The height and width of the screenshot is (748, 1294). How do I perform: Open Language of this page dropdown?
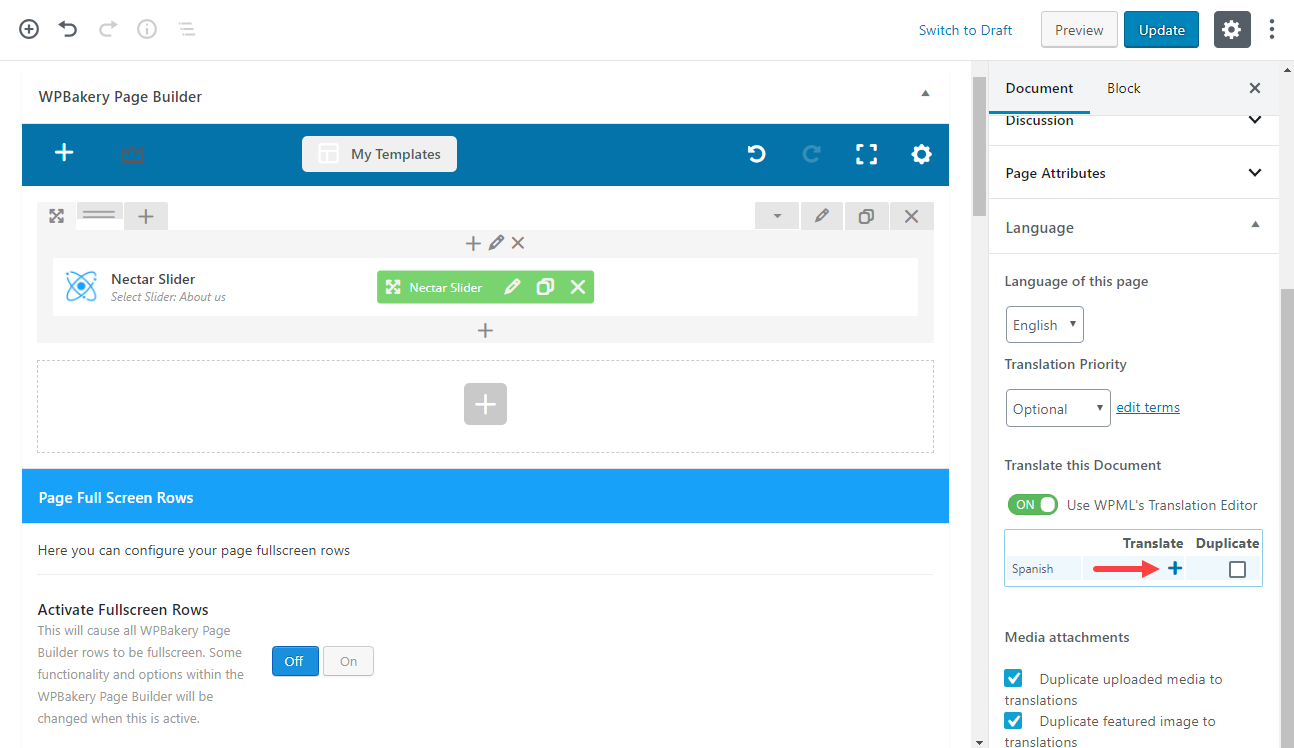(1044, 325)
